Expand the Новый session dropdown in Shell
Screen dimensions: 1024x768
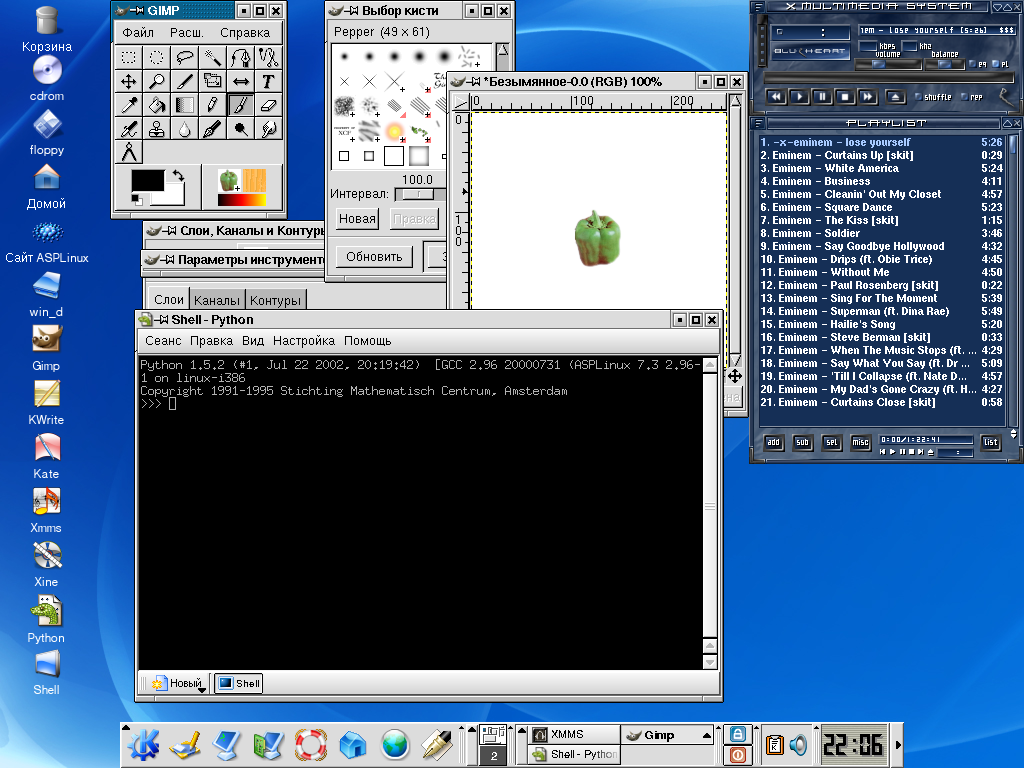(202, 690)
